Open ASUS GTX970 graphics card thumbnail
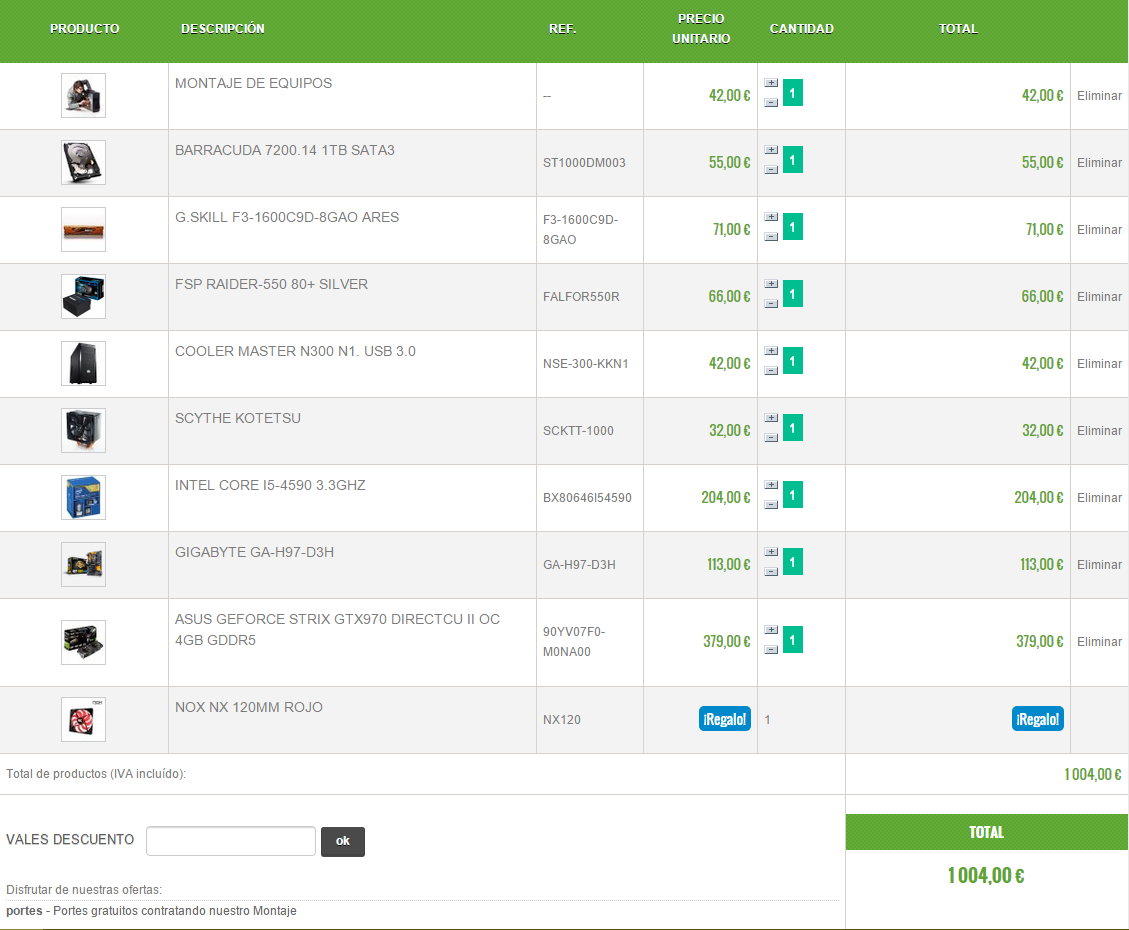 84,641
